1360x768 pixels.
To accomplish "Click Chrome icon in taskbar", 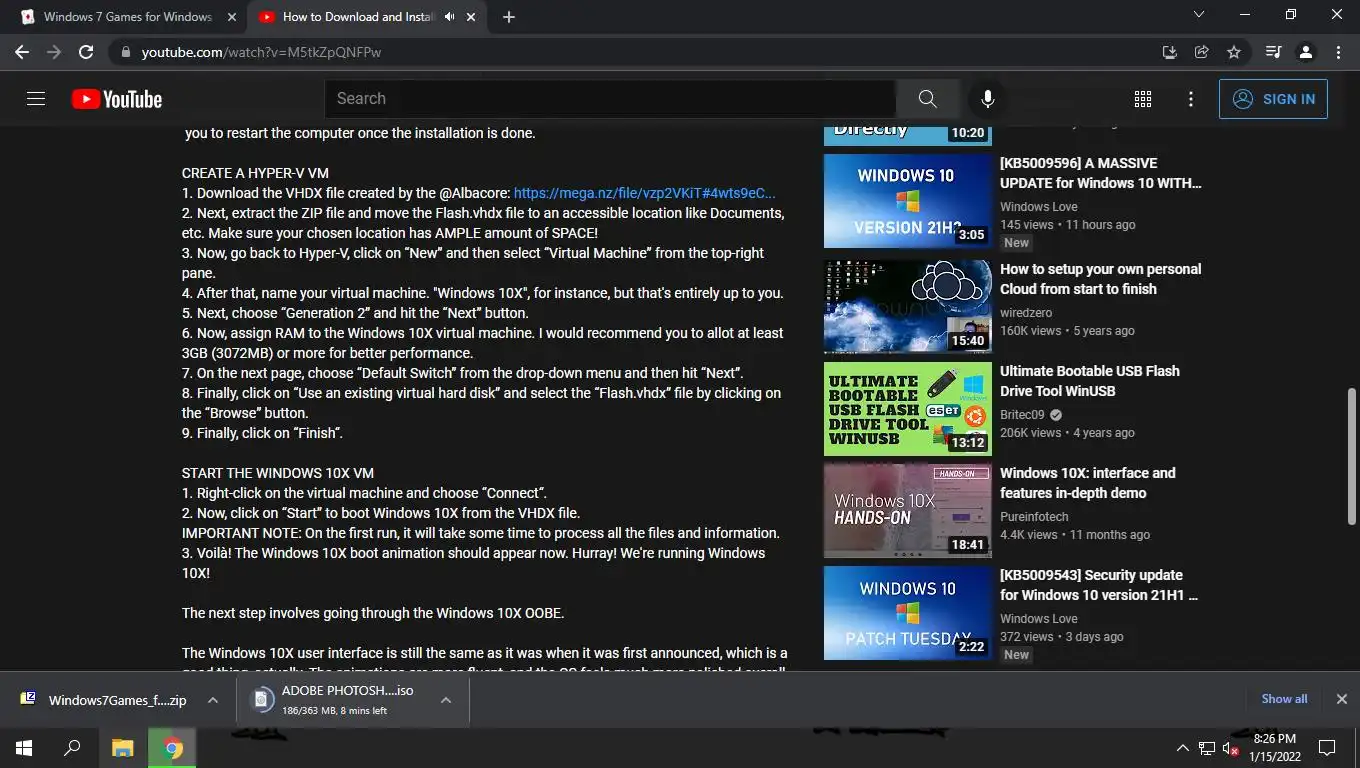I will point(172,748).
